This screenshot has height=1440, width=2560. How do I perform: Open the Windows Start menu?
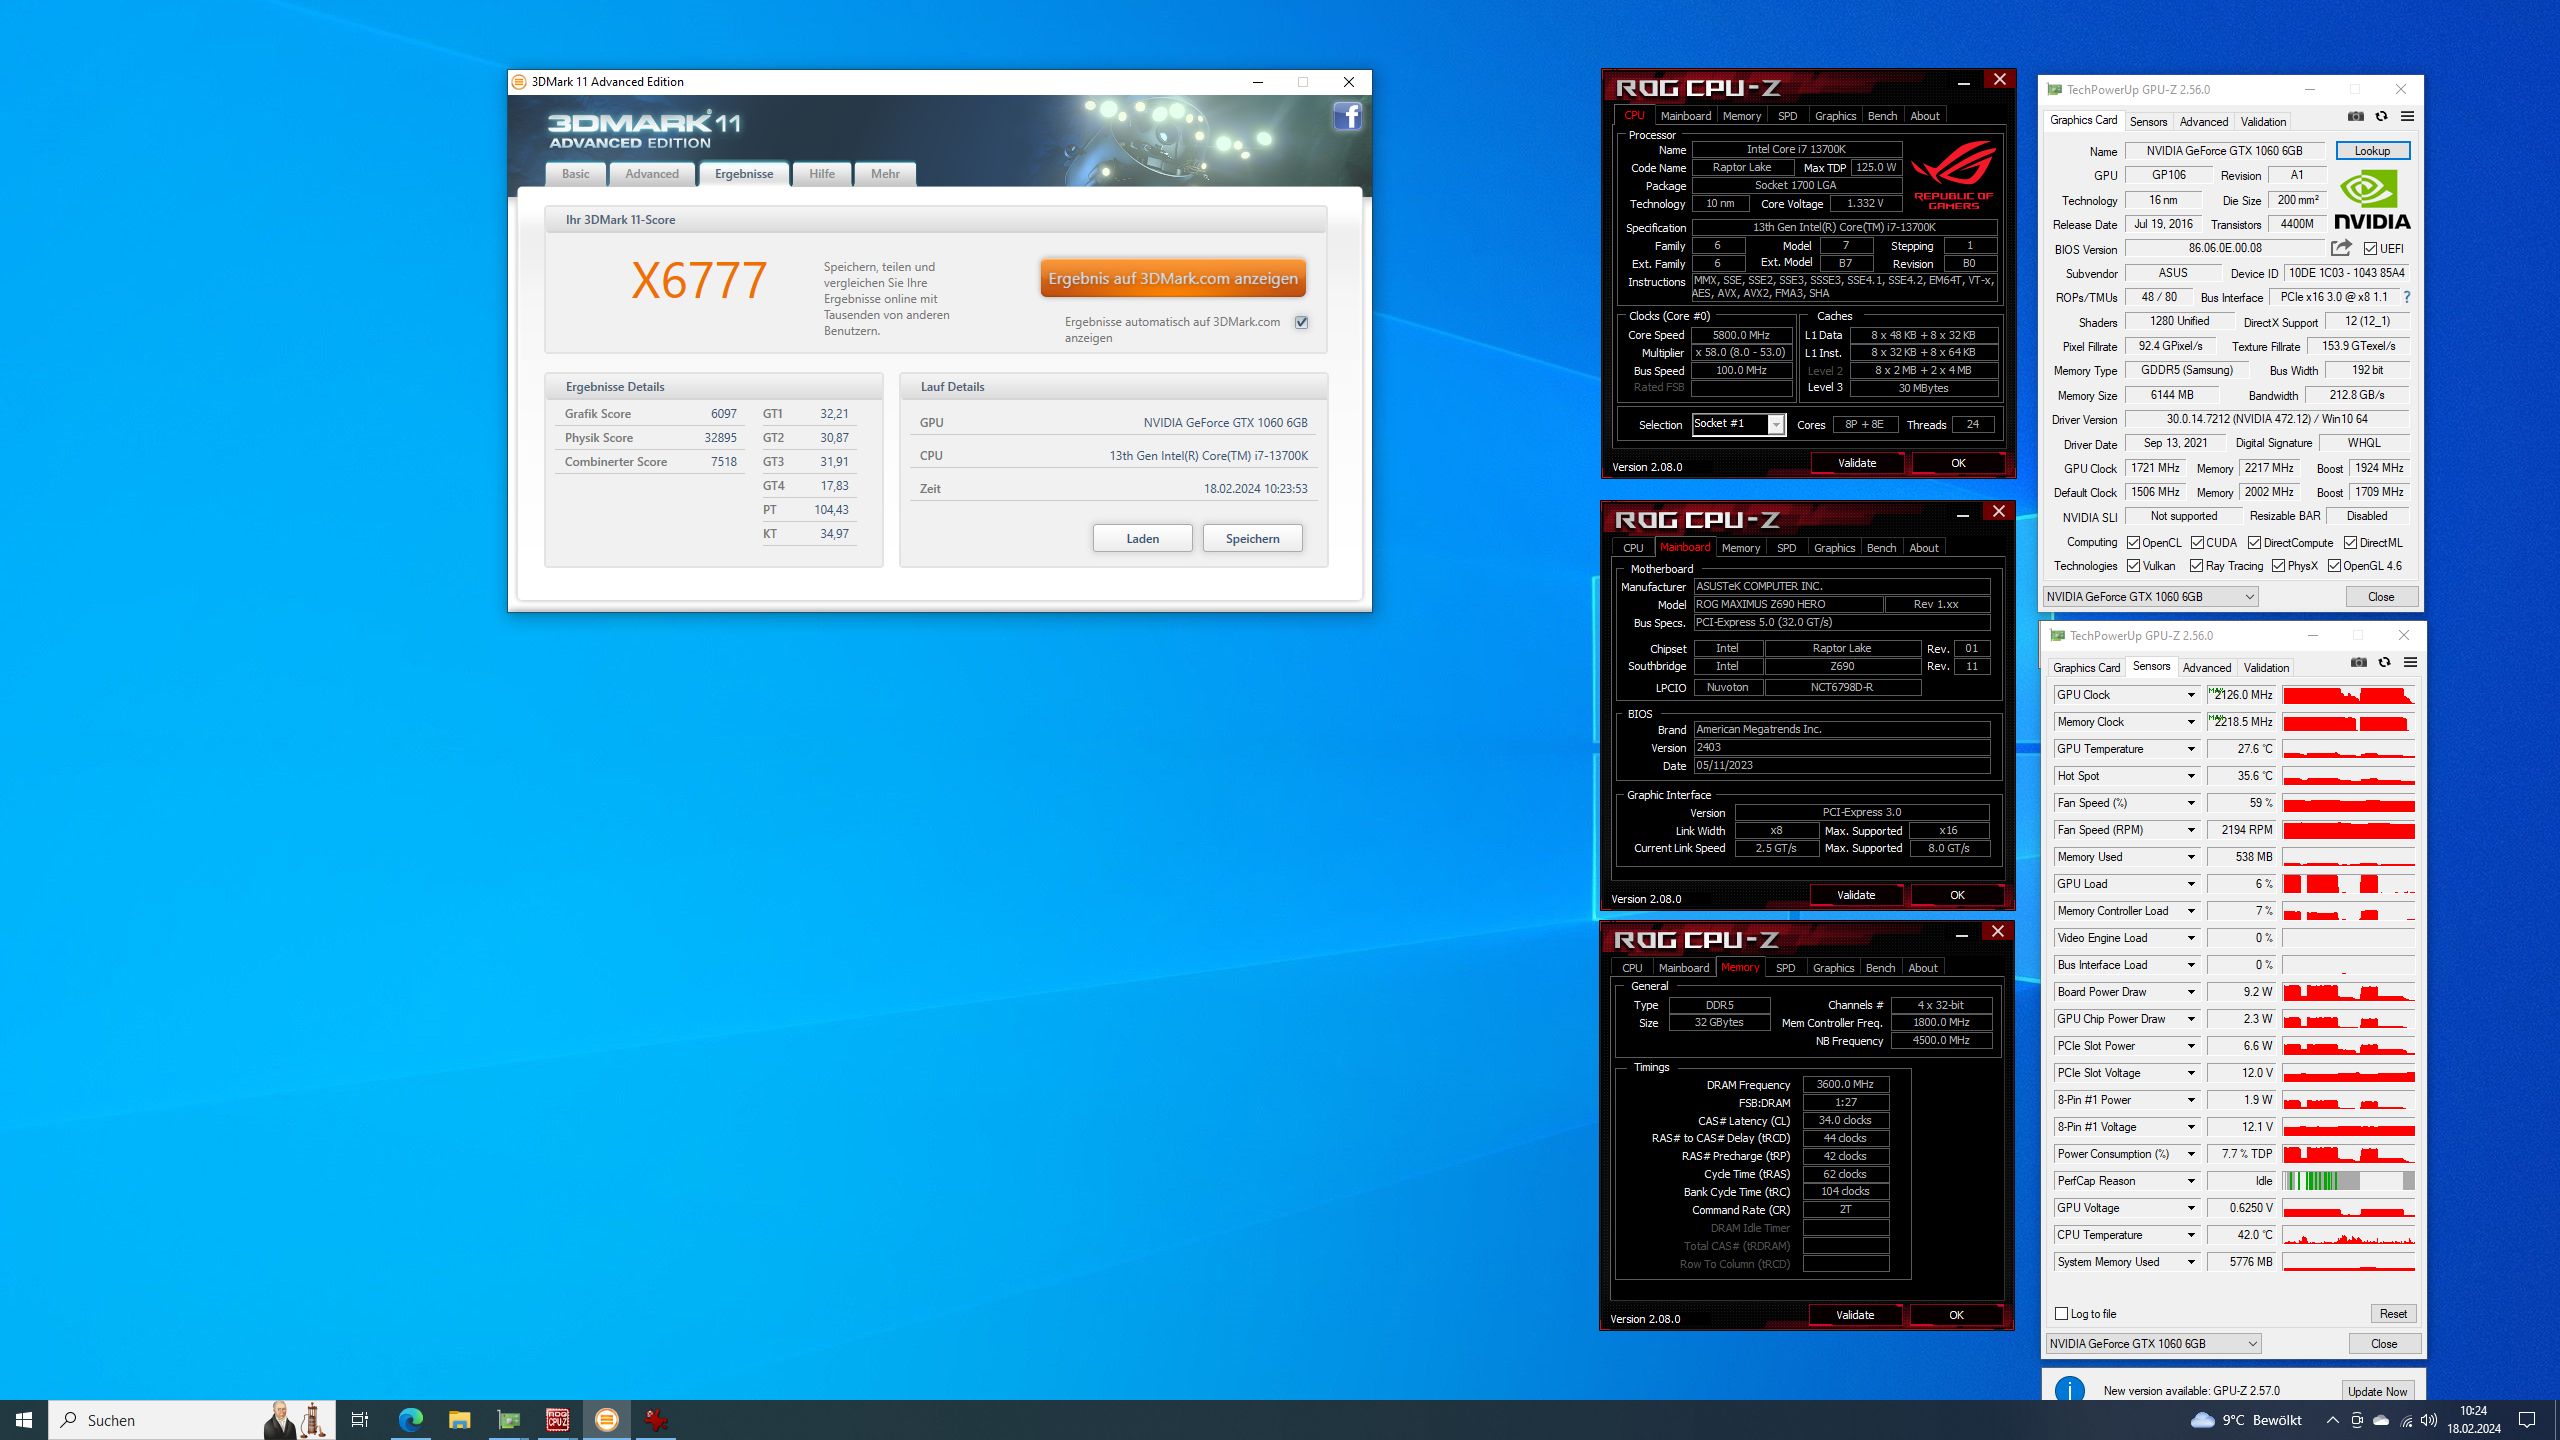pyautogui.click(x=24, y=1420)
